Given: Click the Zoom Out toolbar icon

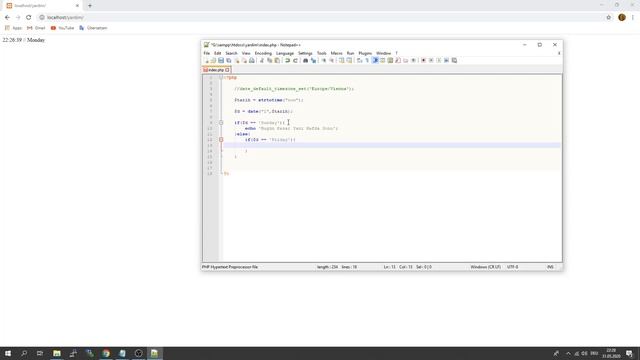Looking at the screenshot, I should click(332, 60).
